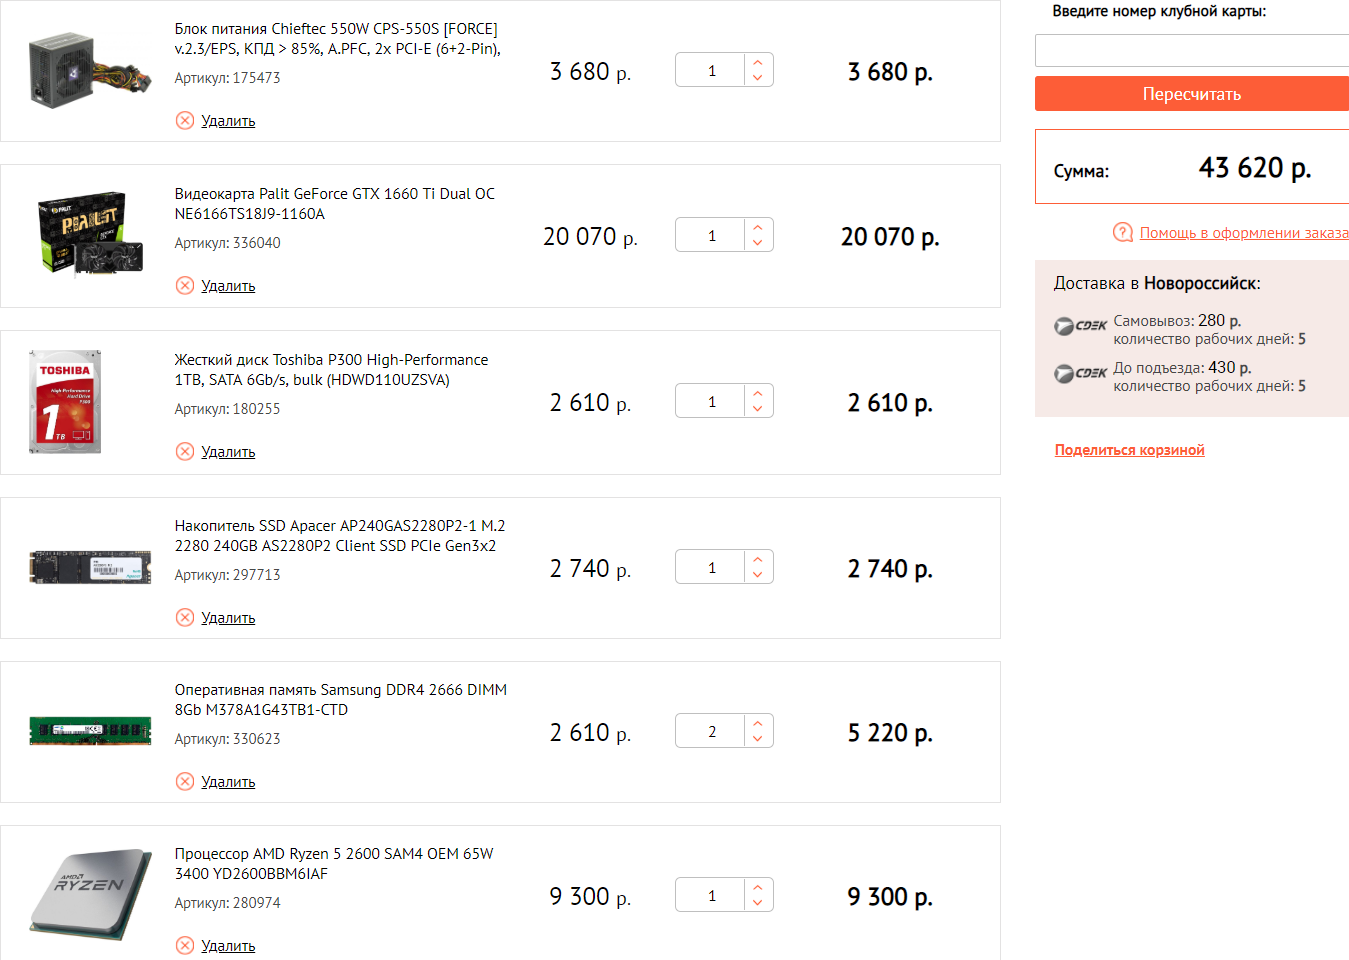
Task: Click the delete icon for Toshiba P300 drive
Action: tap(185, 452)
